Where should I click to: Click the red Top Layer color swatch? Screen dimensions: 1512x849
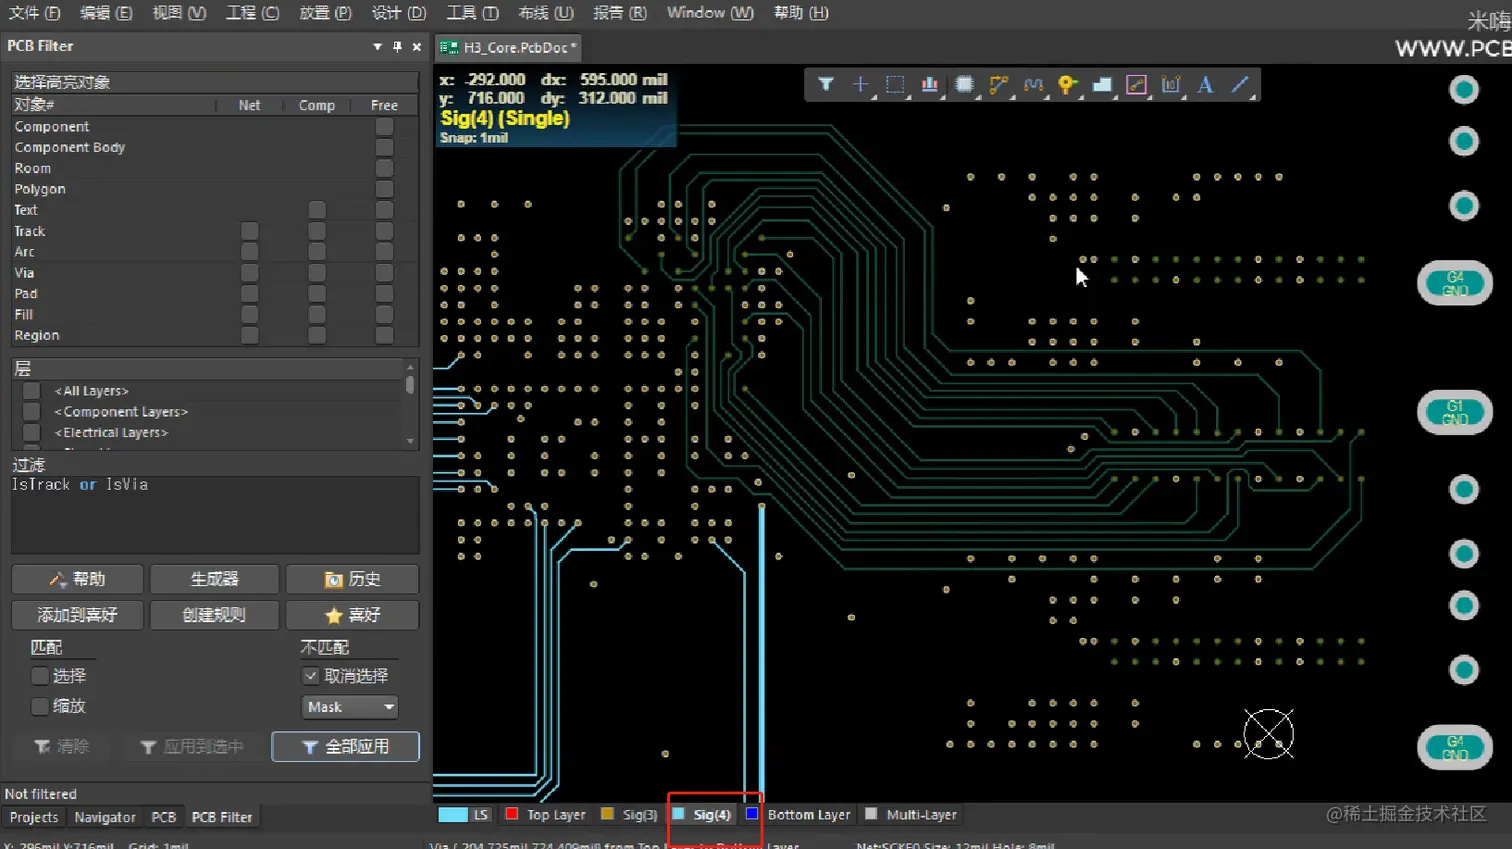click(x=512, y=814)
